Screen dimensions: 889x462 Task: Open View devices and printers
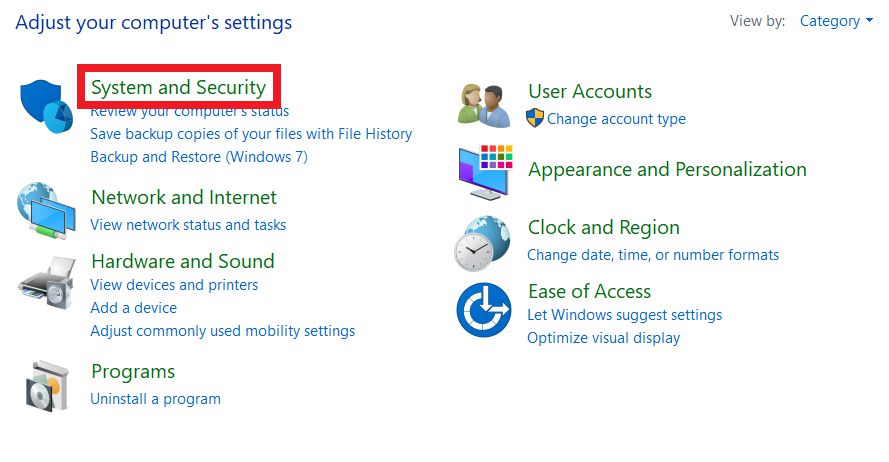[174, 285]
